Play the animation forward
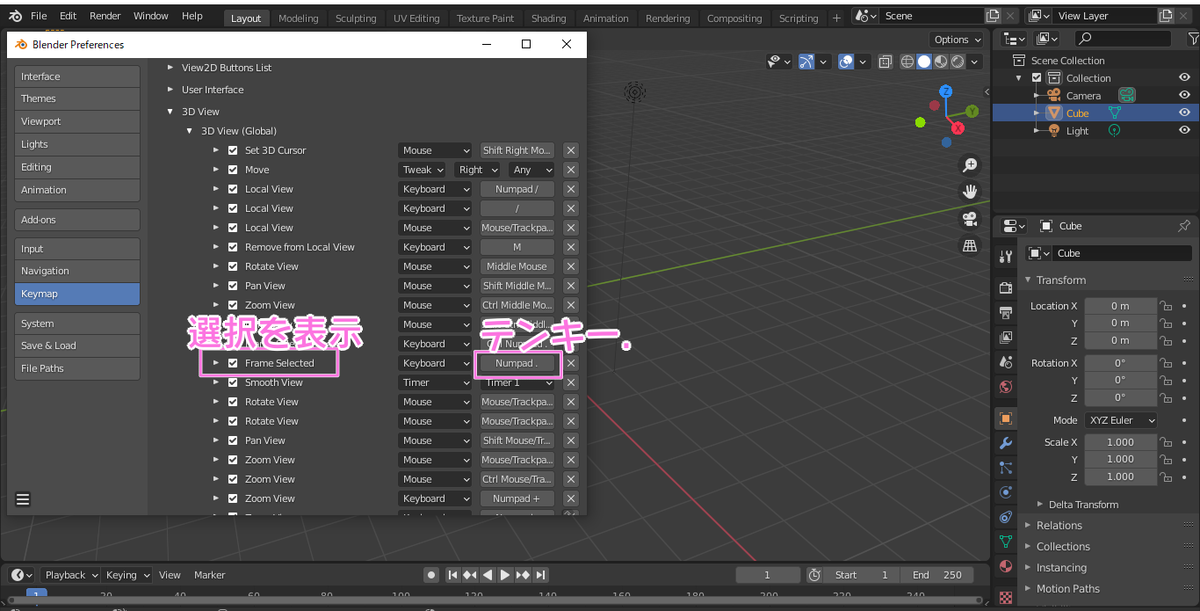 505,575
